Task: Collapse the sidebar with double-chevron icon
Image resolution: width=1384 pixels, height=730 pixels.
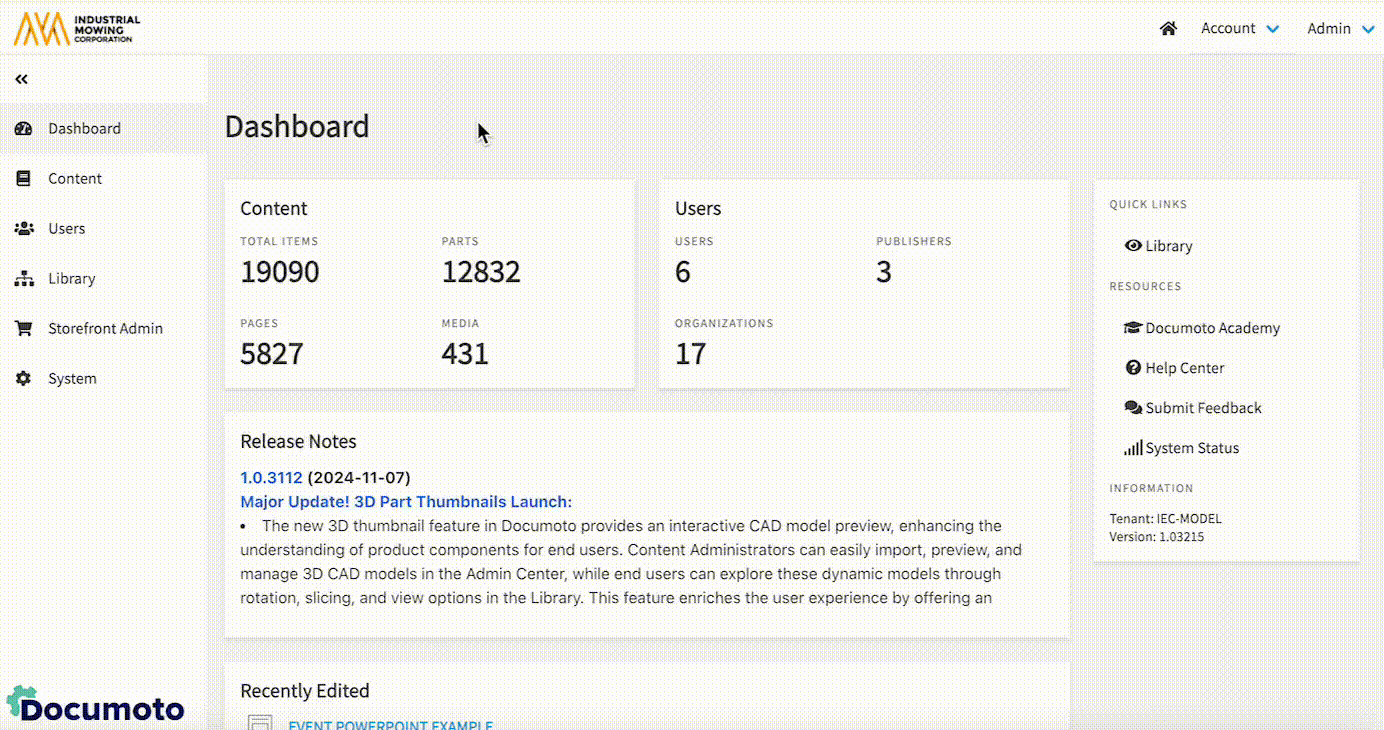Action: (x=21, y=79)
